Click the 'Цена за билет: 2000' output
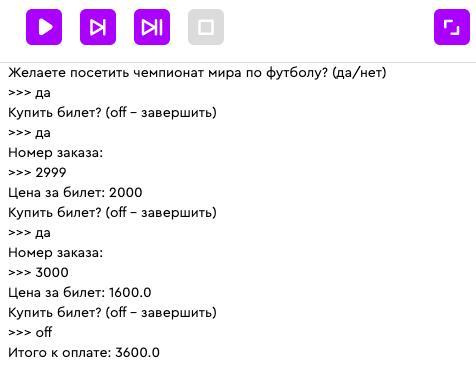476x369 pixels. [x=75, y=192]
